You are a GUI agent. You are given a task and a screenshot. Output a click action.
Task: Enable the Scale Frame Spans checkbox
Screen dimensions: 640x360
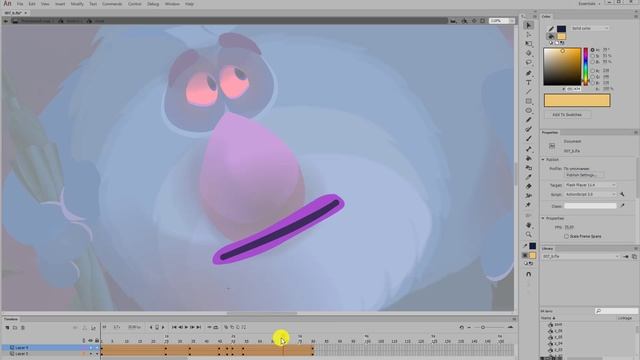click(x=566, y=236)
